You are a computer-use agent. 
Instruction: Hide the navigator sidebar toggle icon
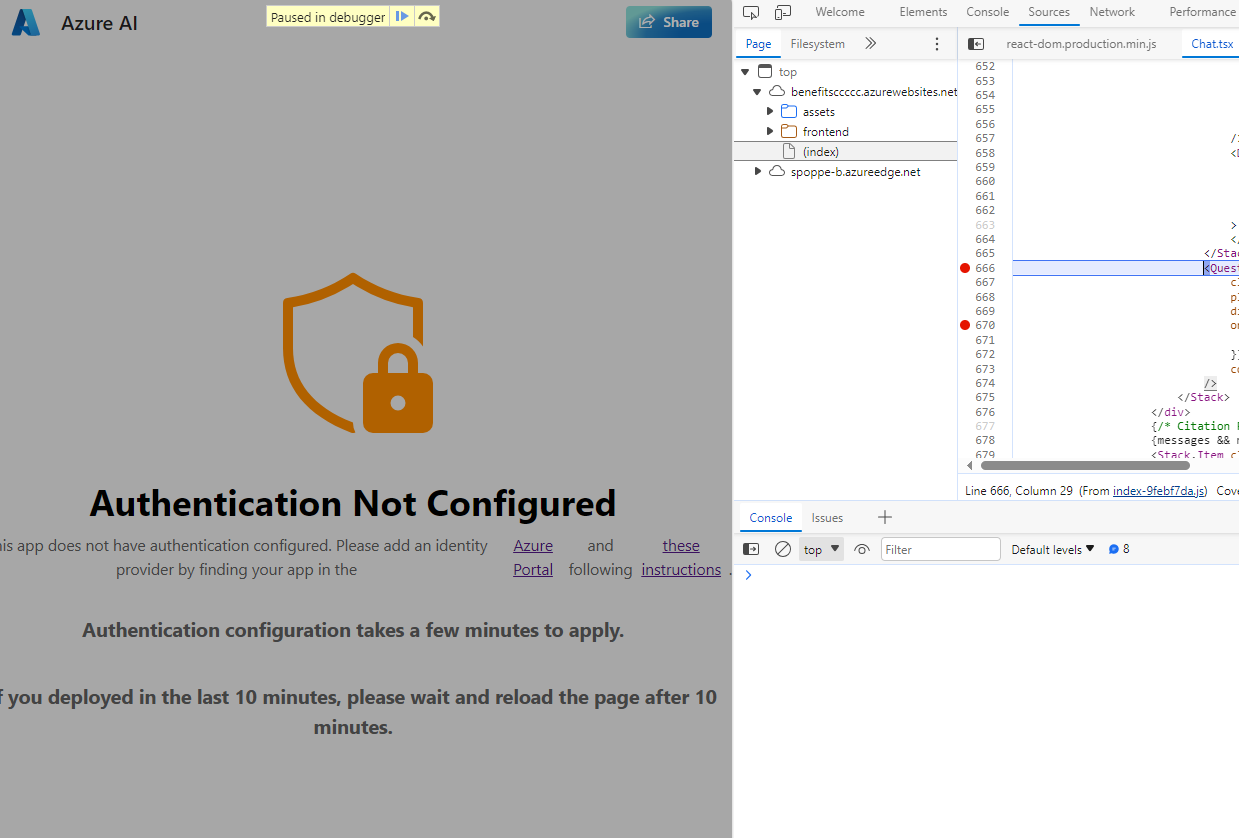pos(976,44)
